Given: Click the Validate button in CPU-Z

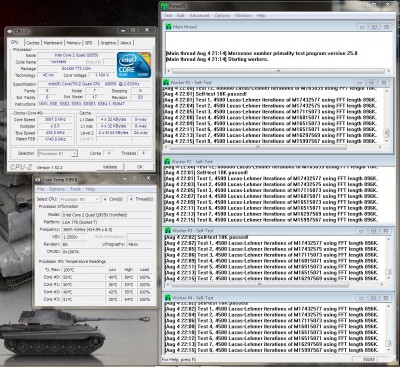Looking at the screenshot, I should pos(110,167).
